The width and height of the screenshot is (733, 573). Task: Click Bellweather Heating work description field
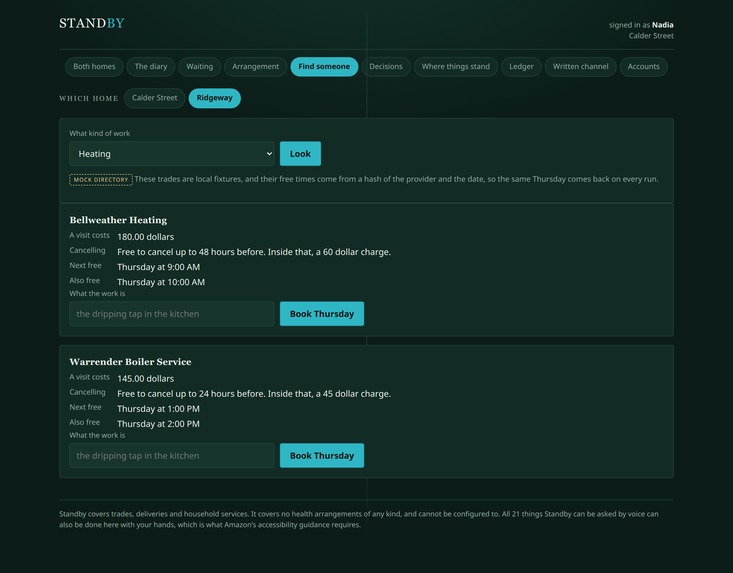172,314
